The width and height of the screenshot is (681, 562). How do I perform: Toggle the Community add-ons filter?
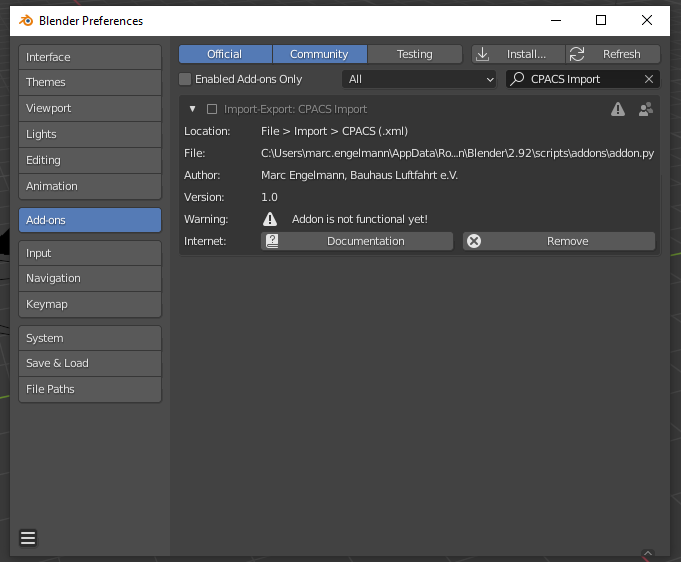click(x=320, y=54)
